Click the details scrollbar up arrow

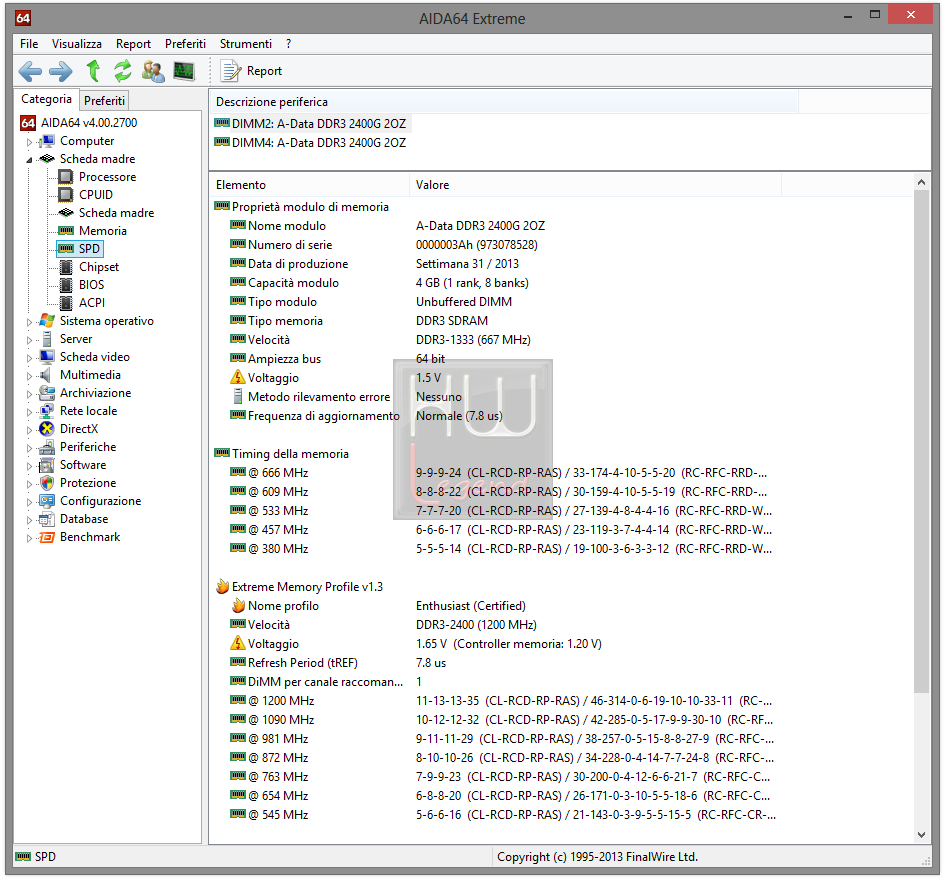pyautogui.click(x=921, y=182)
